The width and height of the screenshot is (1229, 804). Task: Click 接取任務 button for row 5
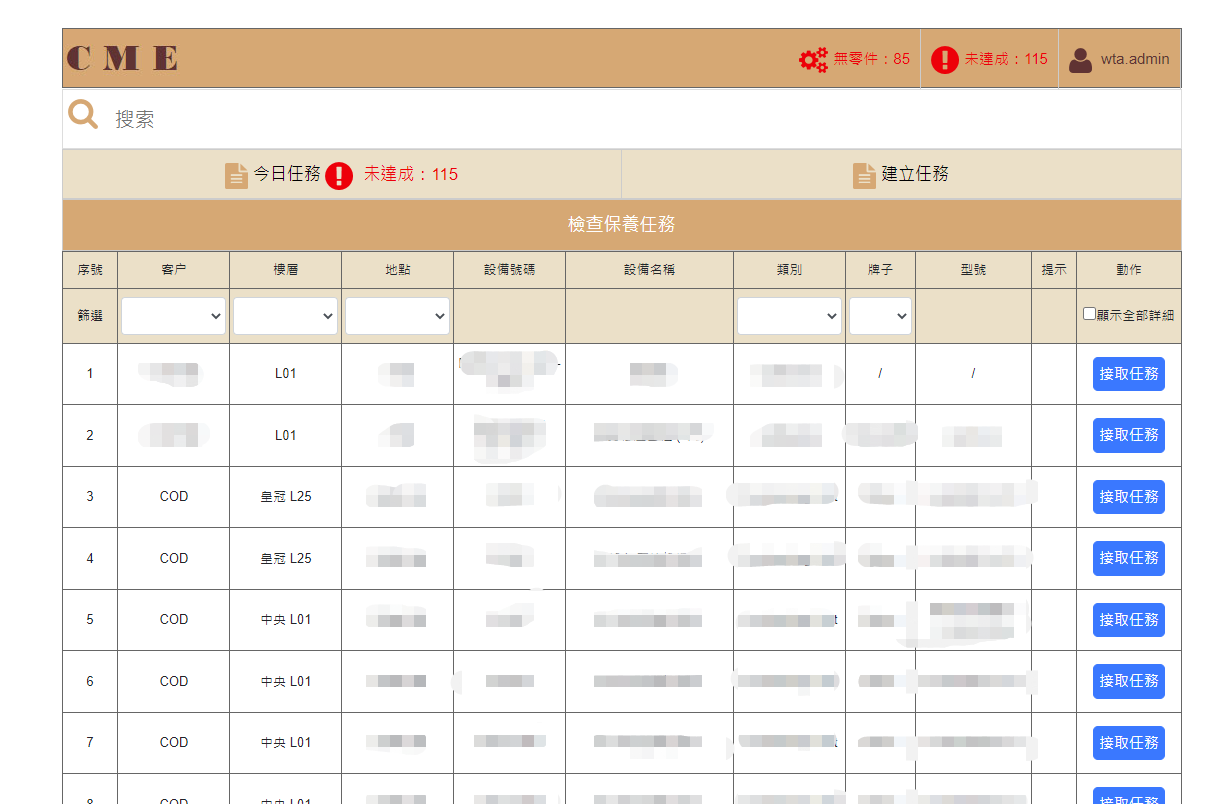[1129, 620]
